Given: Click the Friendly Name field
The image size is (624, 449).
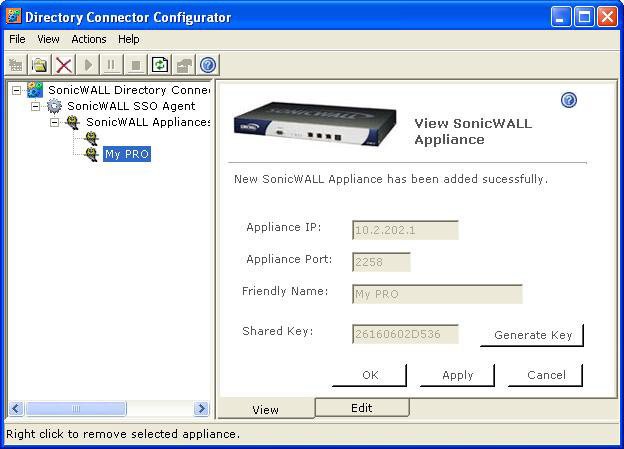Looking at the screenshot, I should [437, 294].
